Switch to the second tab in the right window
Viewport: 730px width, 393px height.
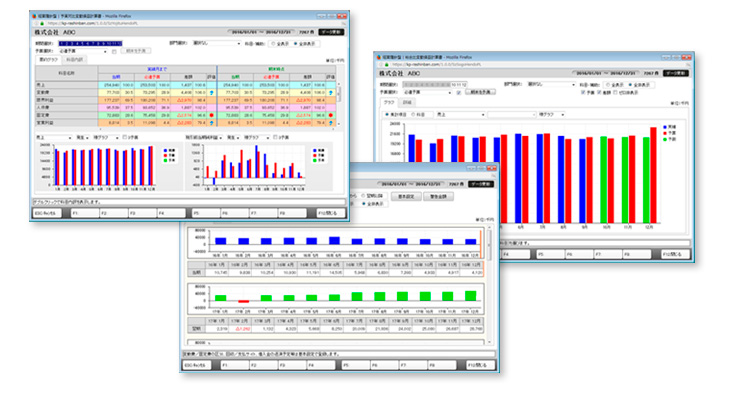(407, 102)
